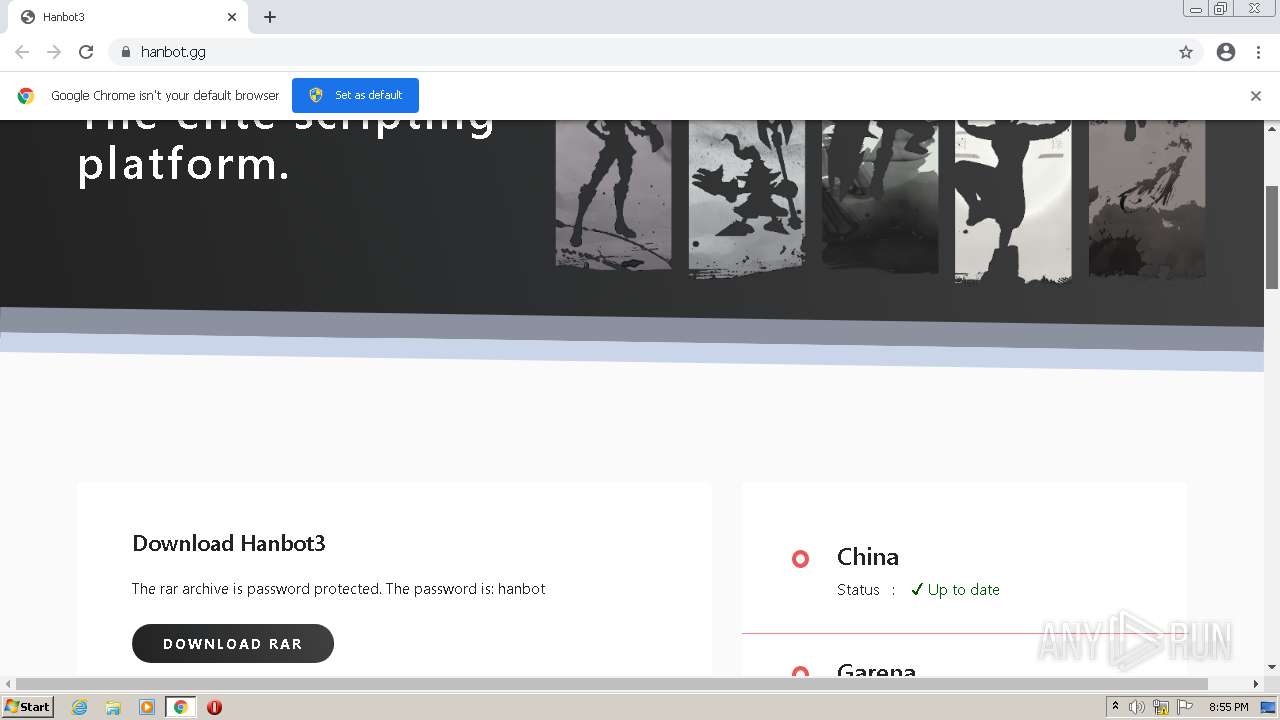Open Internet Explorer from the taskbar
Screen dimensions: 1280x720
[x=79, y=707]
